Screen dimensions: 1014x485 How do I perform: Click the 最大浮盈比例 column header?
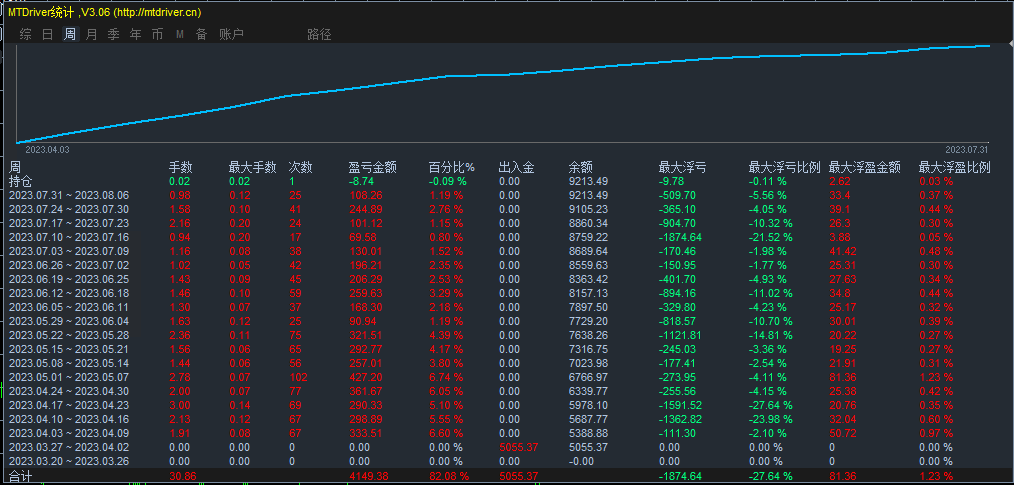click(955, 167)
